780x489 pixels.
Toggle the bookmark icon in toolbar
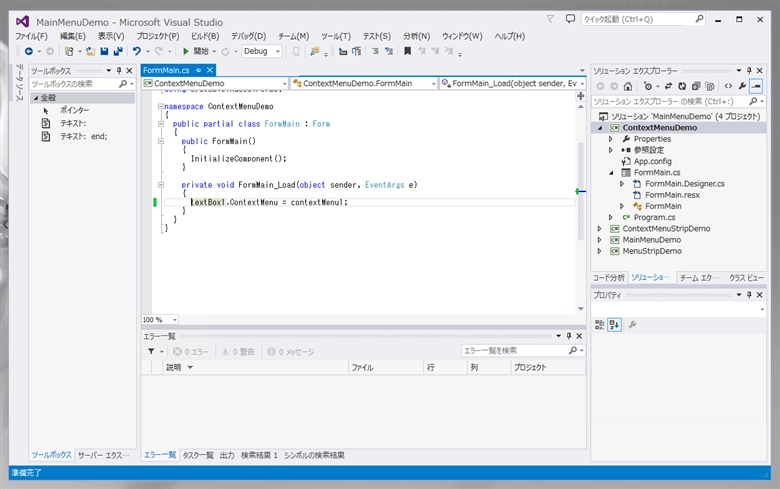(407, 51)
